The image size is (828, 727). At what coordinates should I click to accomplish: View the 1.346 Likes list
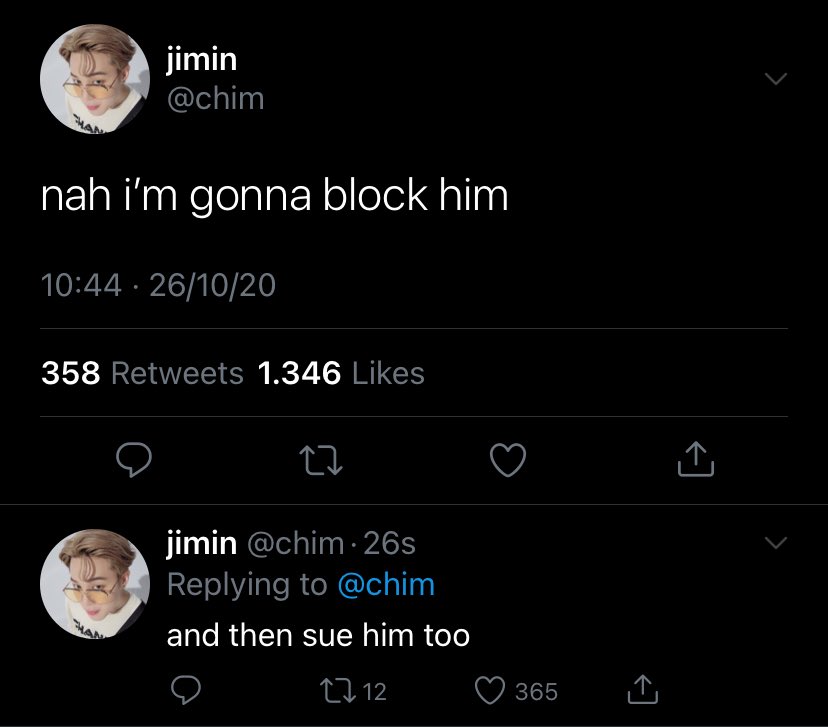pyautogui.click(x=341, y=373)
